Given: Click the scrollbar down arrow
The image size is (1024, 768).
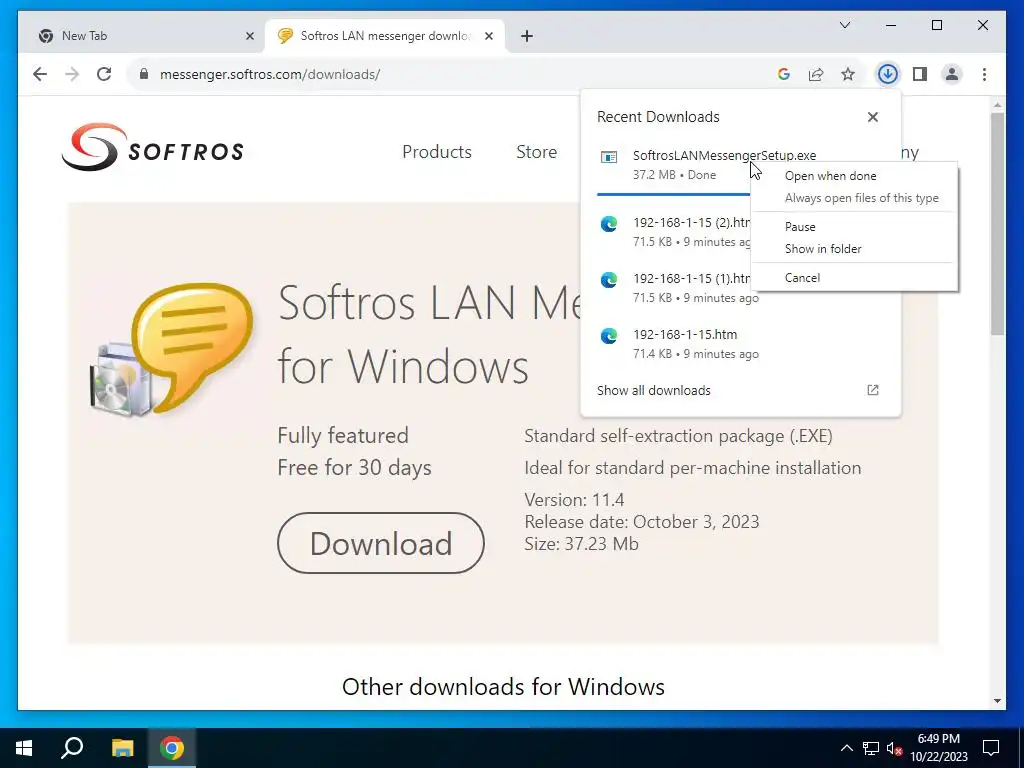Looking at the screenshot, I should (997, 701).
